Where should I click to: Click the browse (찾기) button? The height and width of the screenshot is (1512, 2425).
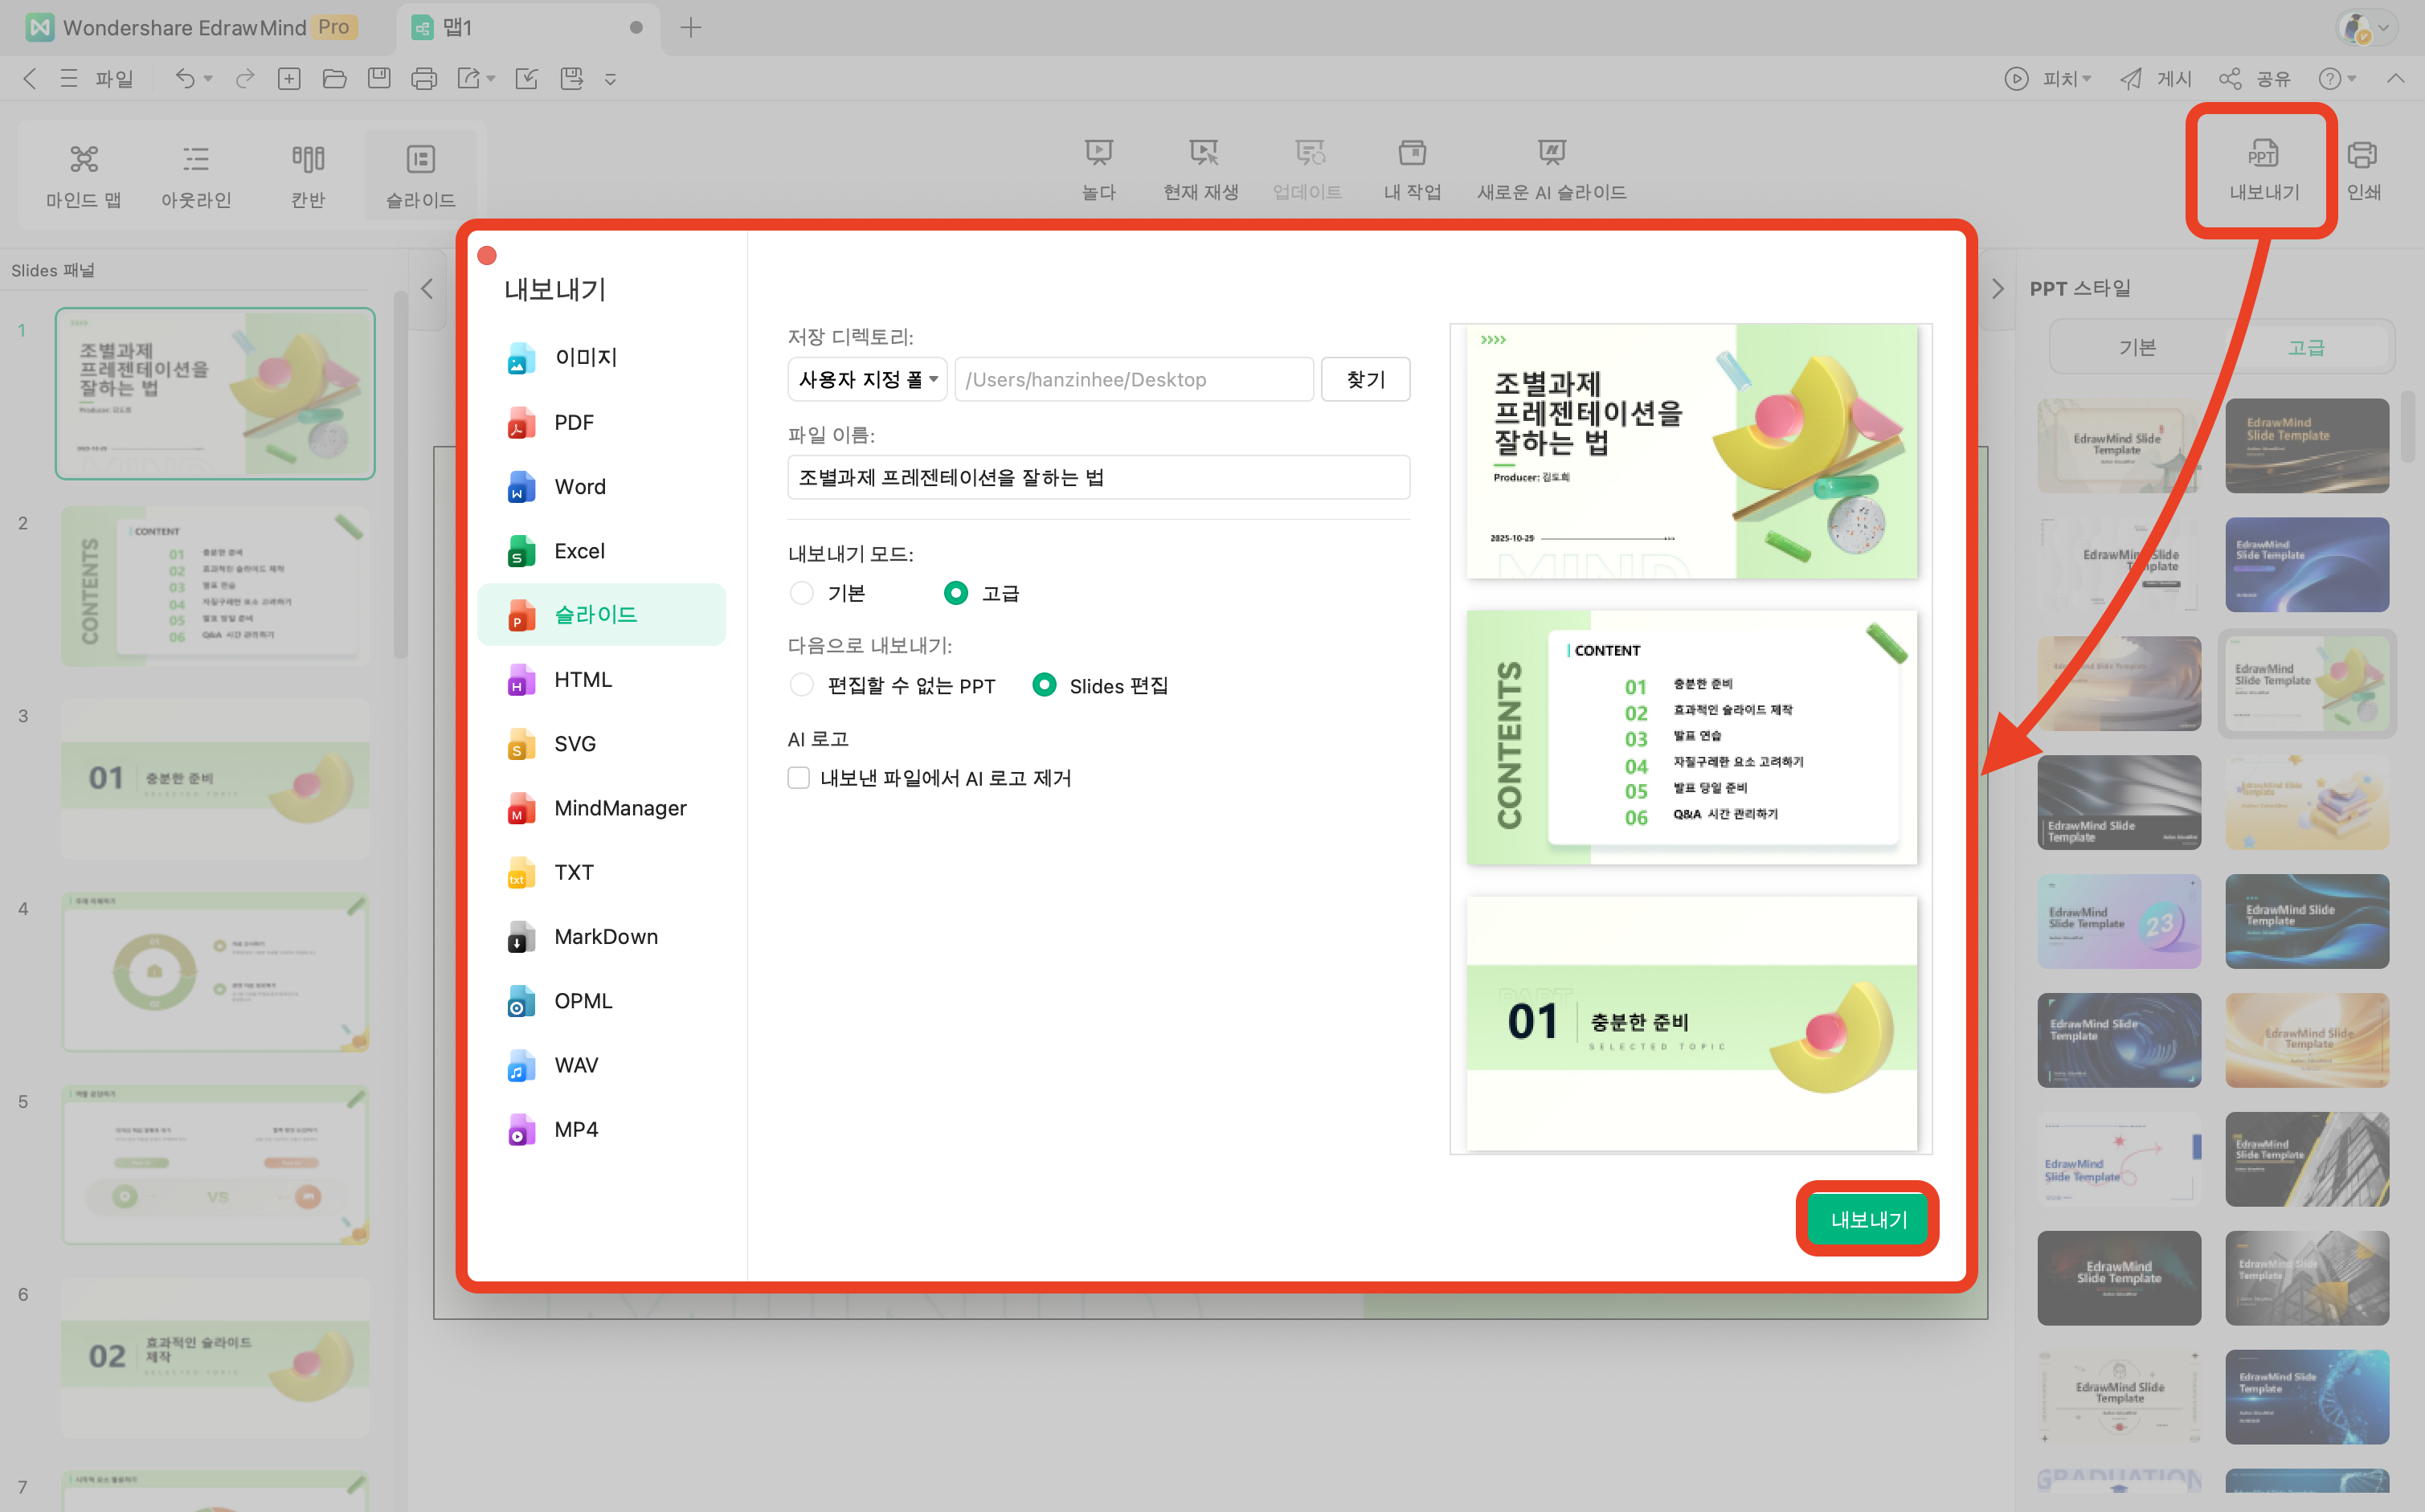[x=1364, y=379]
